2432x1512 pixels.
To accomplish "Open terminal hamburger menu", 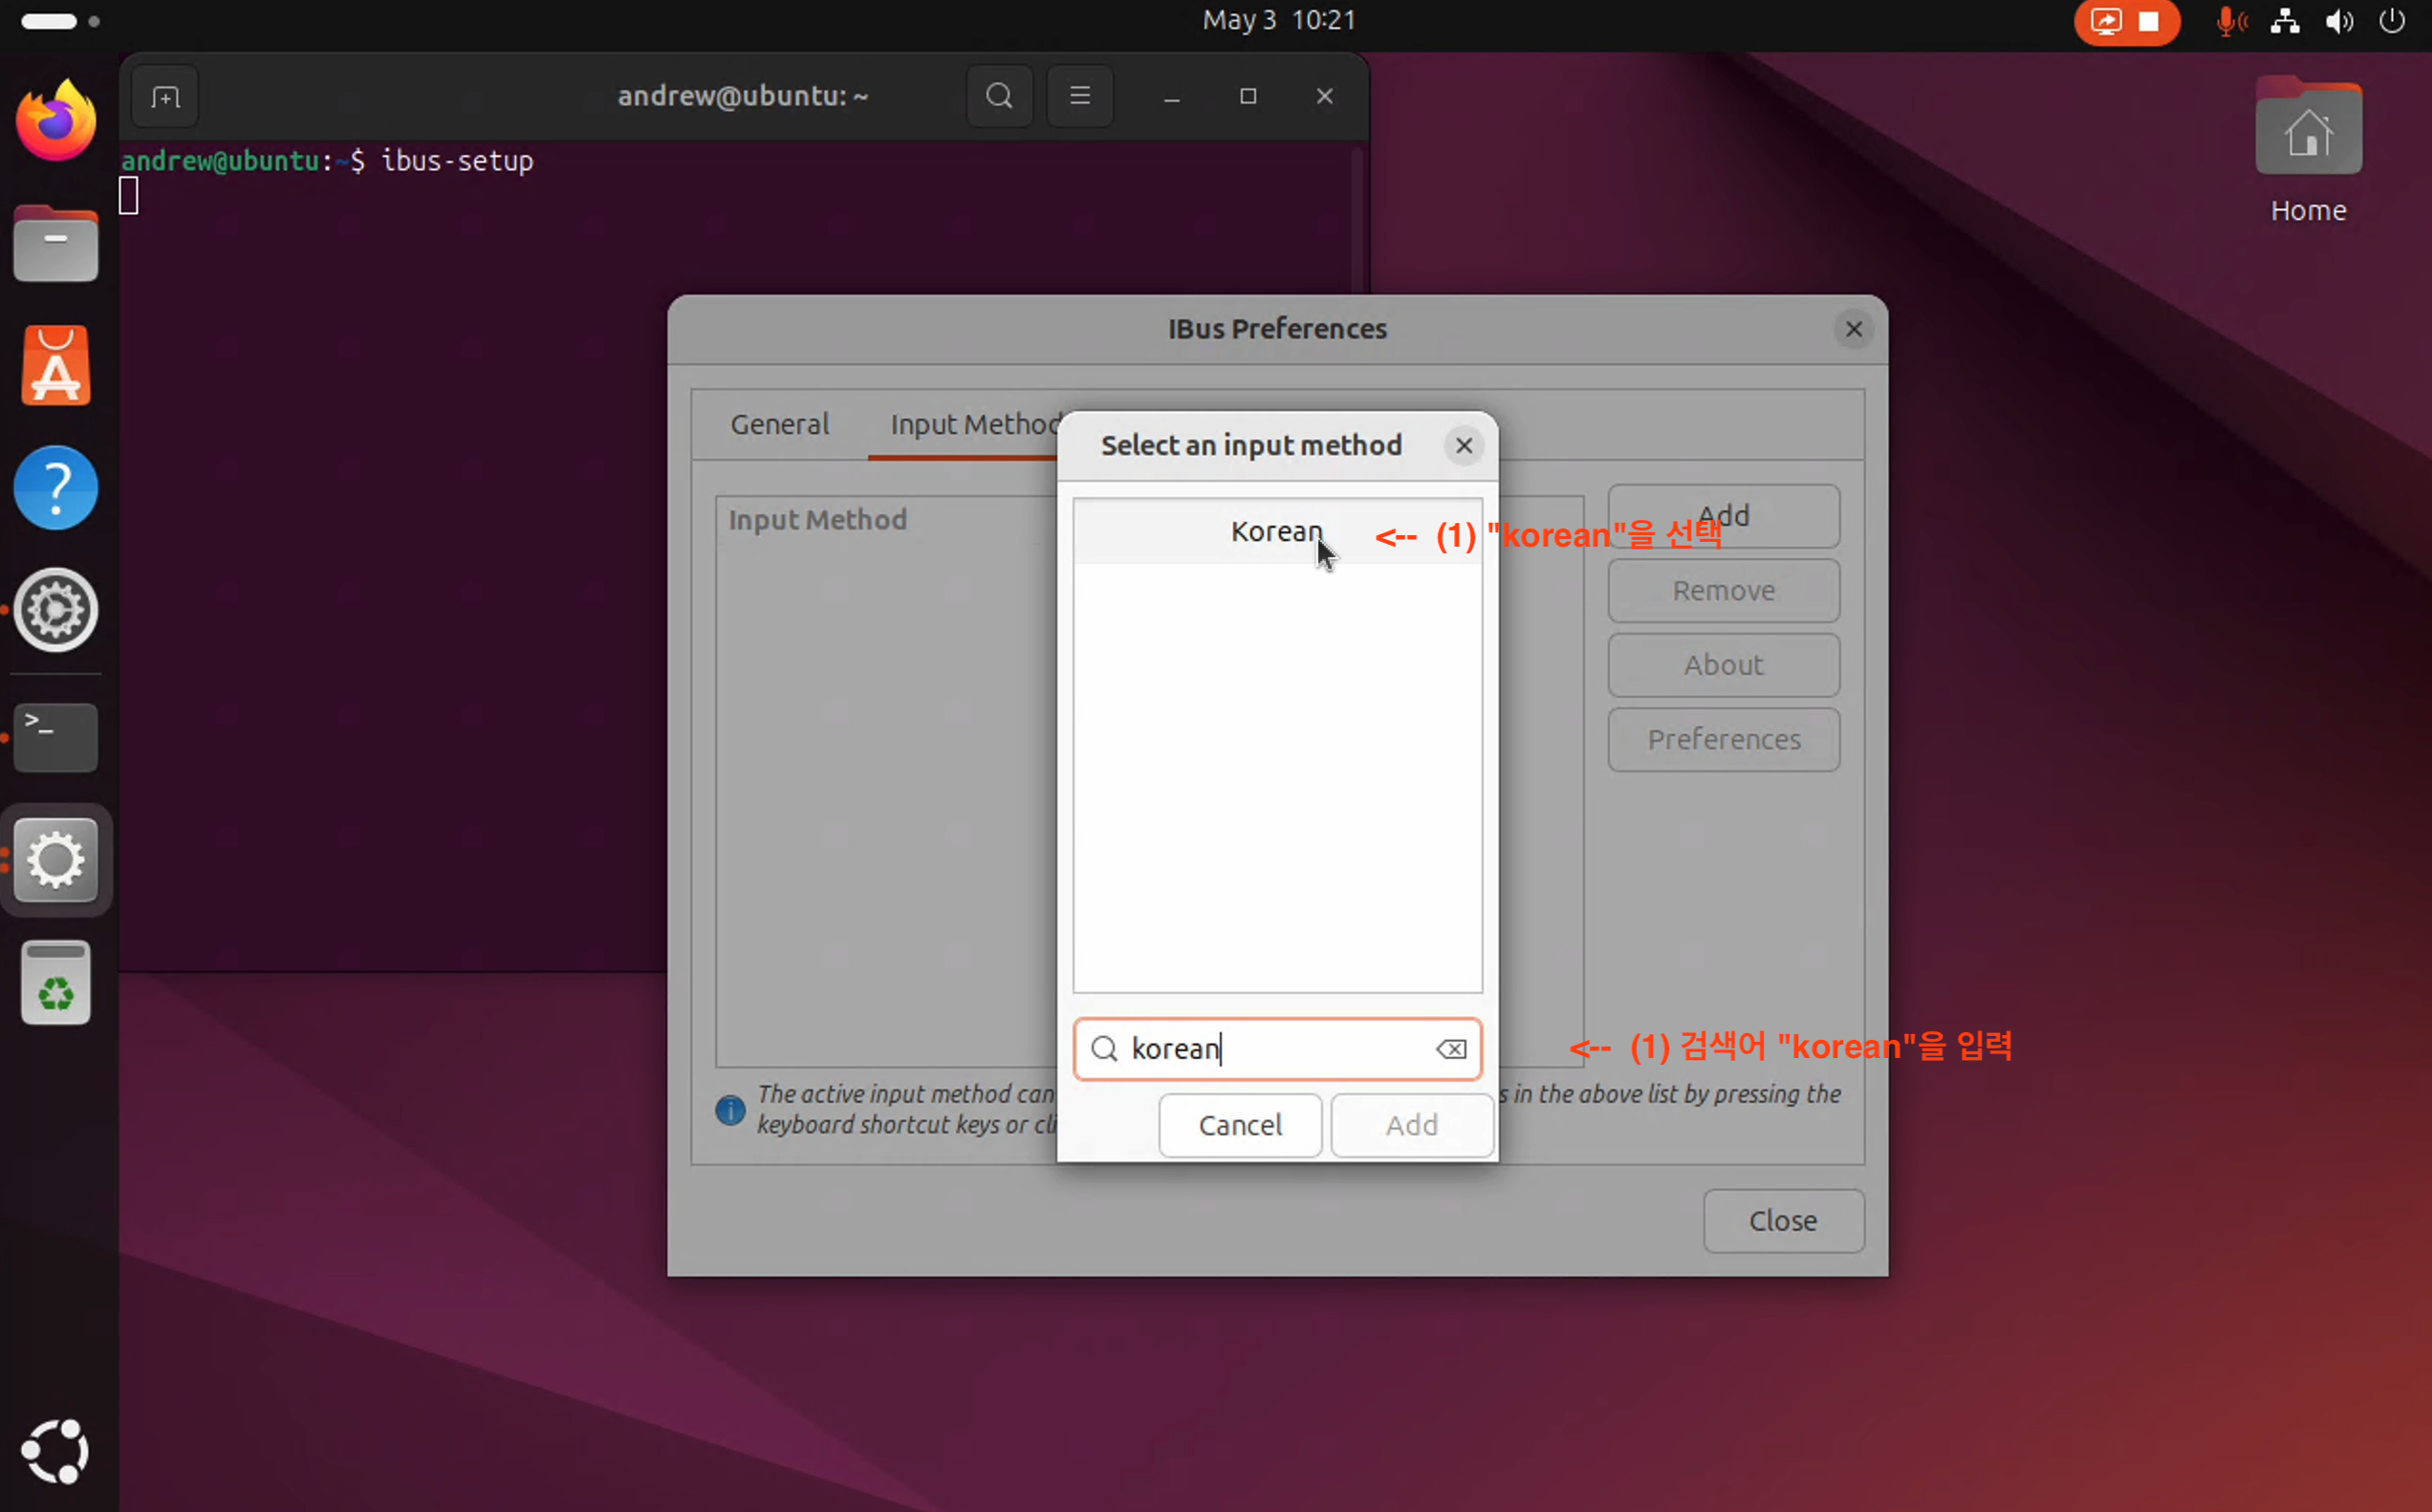I will coord(1080,96).
